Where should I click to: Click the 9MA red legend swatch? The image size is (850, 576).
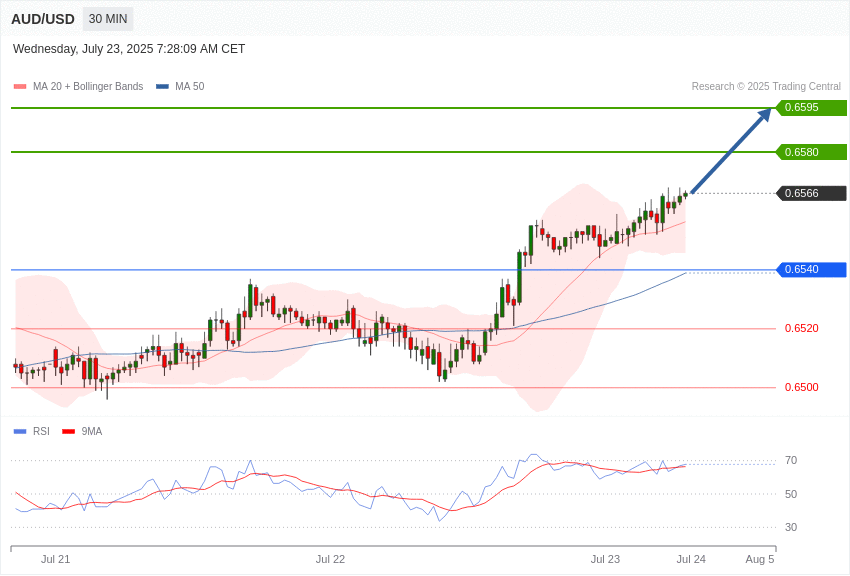click(x=68, y=432)
